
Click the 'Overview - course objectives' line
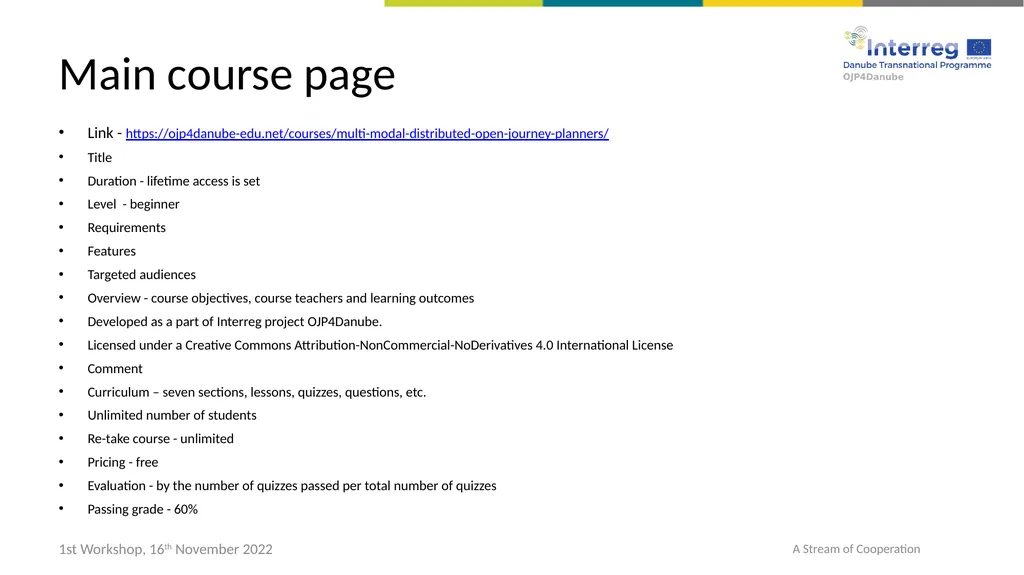tap(281, 299)
